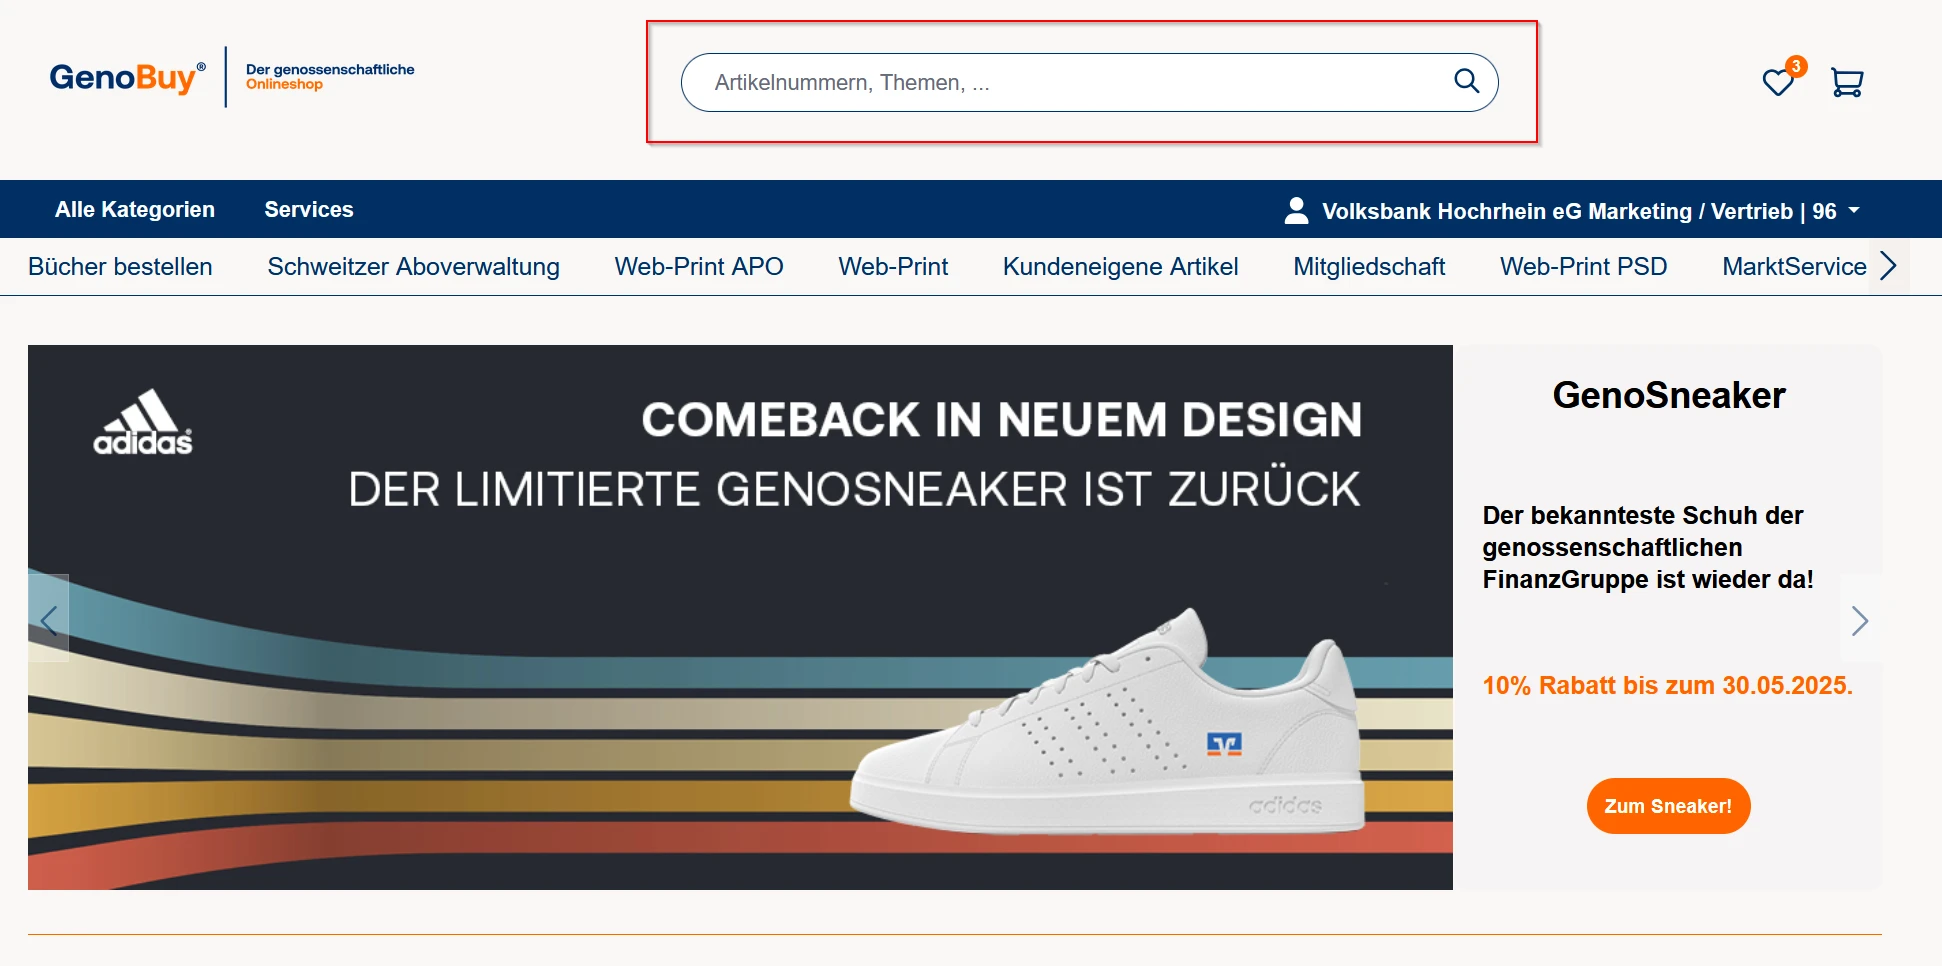Viewport: 1942px width, 966px height.
Task: Click Zum Sneaker! button
Action: (x=1667, y=806)
